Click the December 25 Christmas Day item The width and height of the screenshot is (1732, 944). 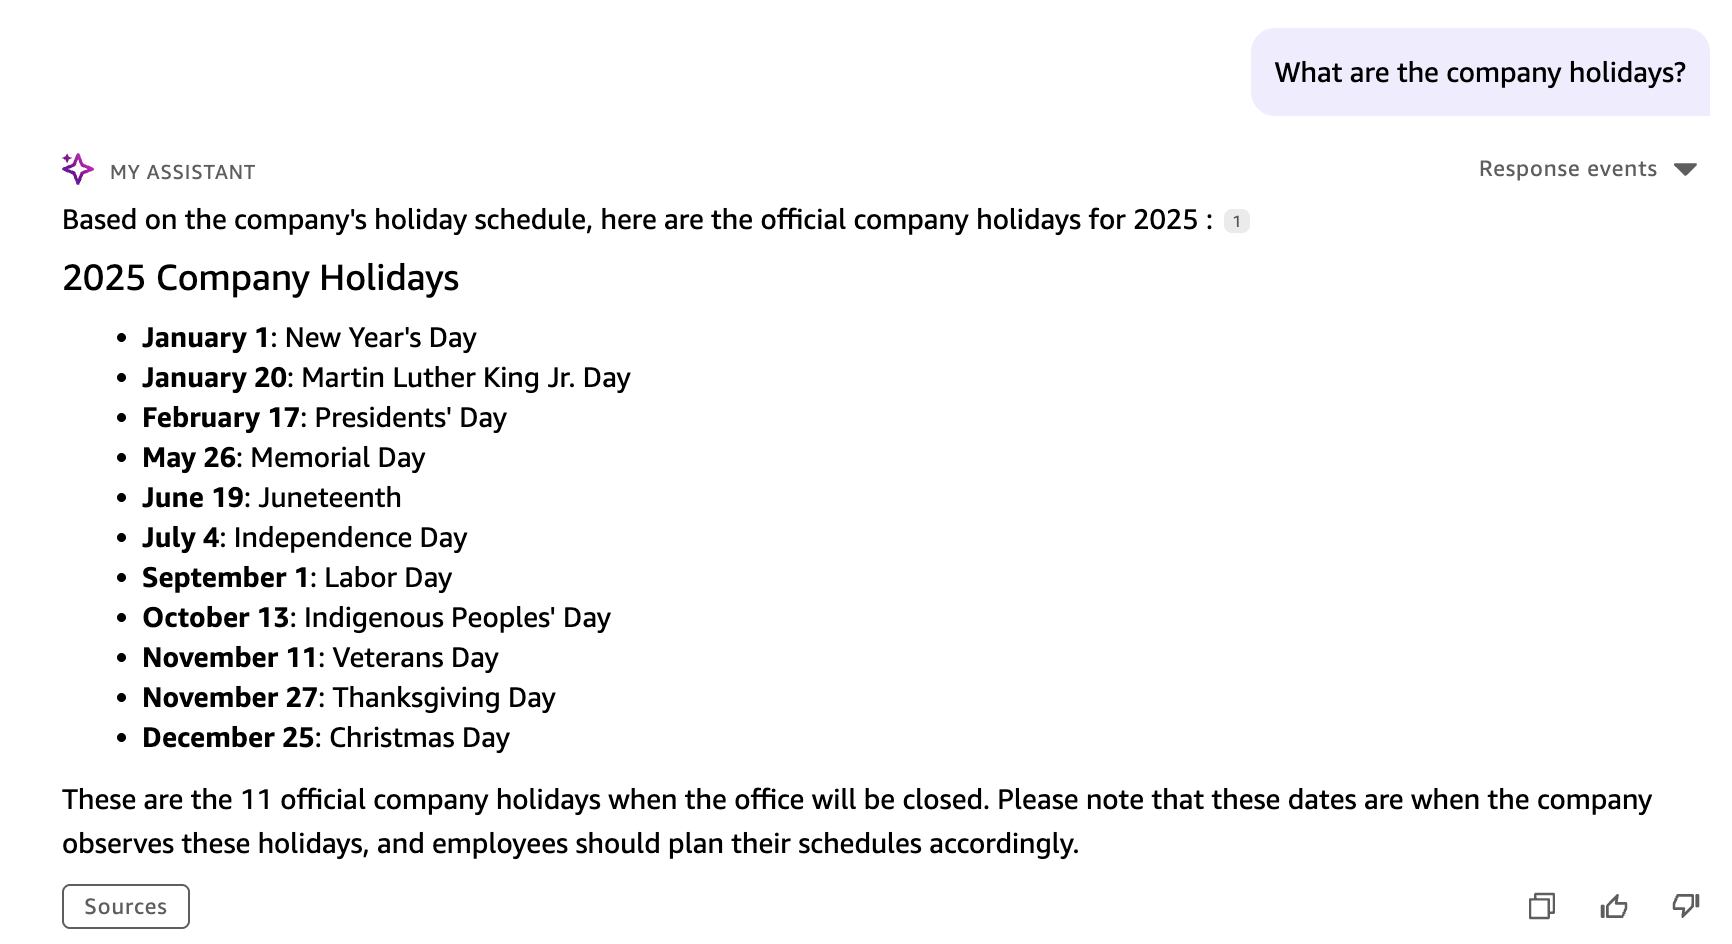click(326, 738)
